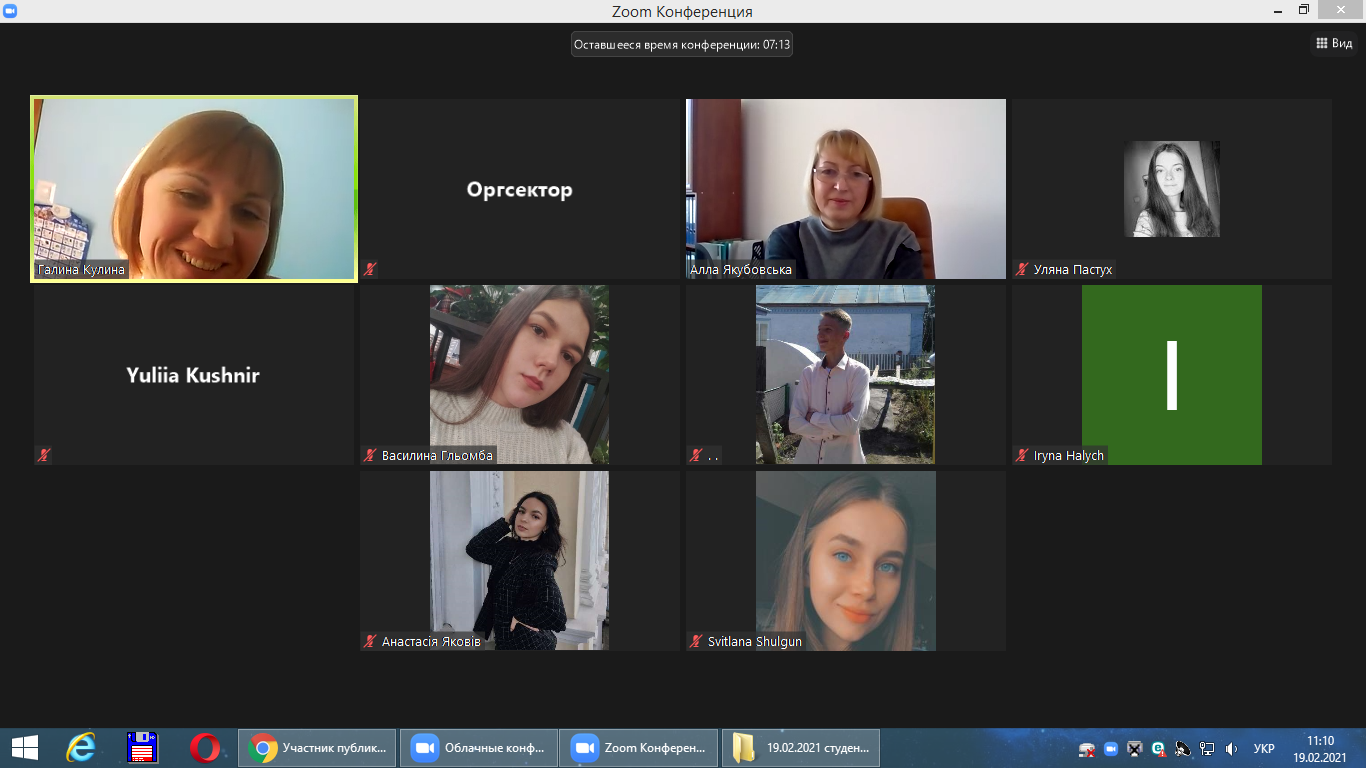1366x768 pixels.
Task: Launch Internet Explorer from taskbar
Action: (80, 747)
